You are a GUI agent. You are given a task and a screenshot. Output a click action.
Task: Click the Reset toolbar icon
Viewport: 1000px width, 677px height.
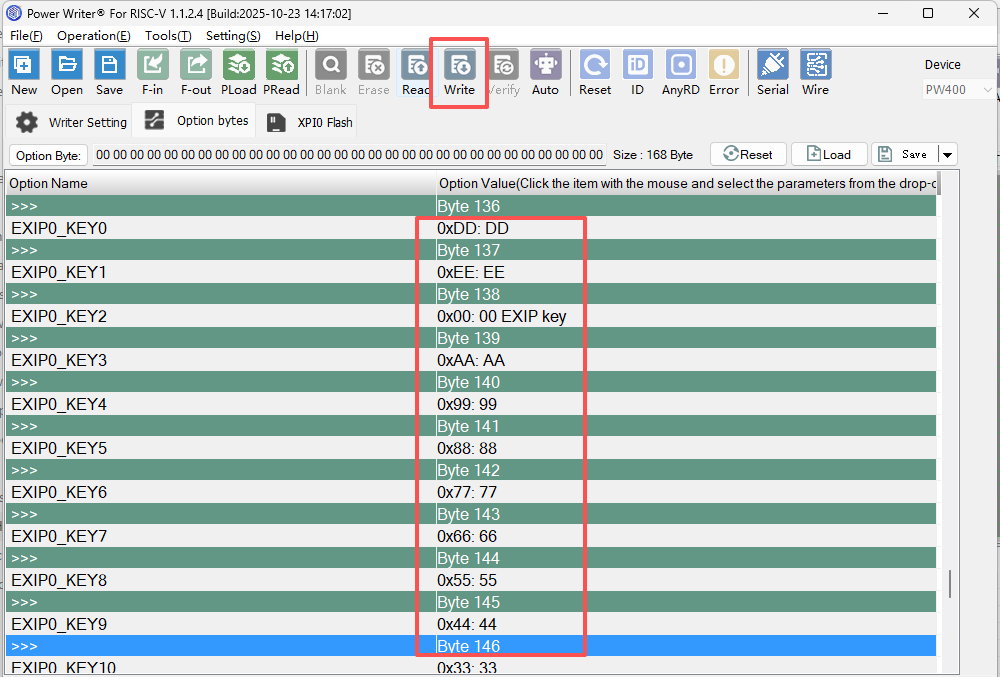595,66
